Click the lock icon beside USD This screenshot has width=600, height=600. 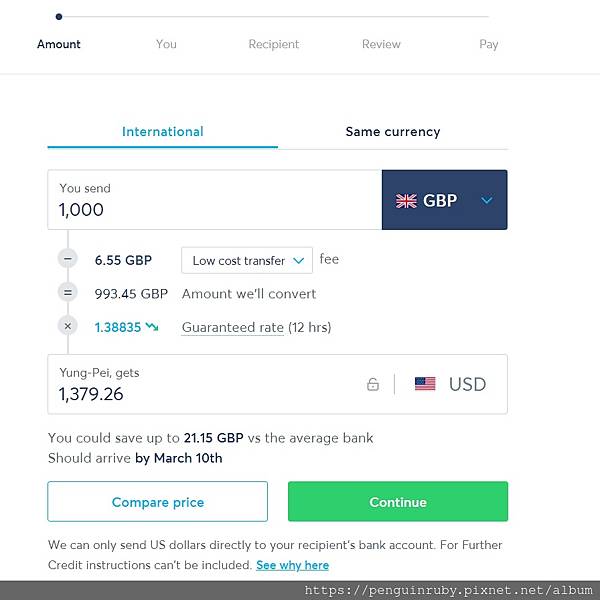coord(373,384)
